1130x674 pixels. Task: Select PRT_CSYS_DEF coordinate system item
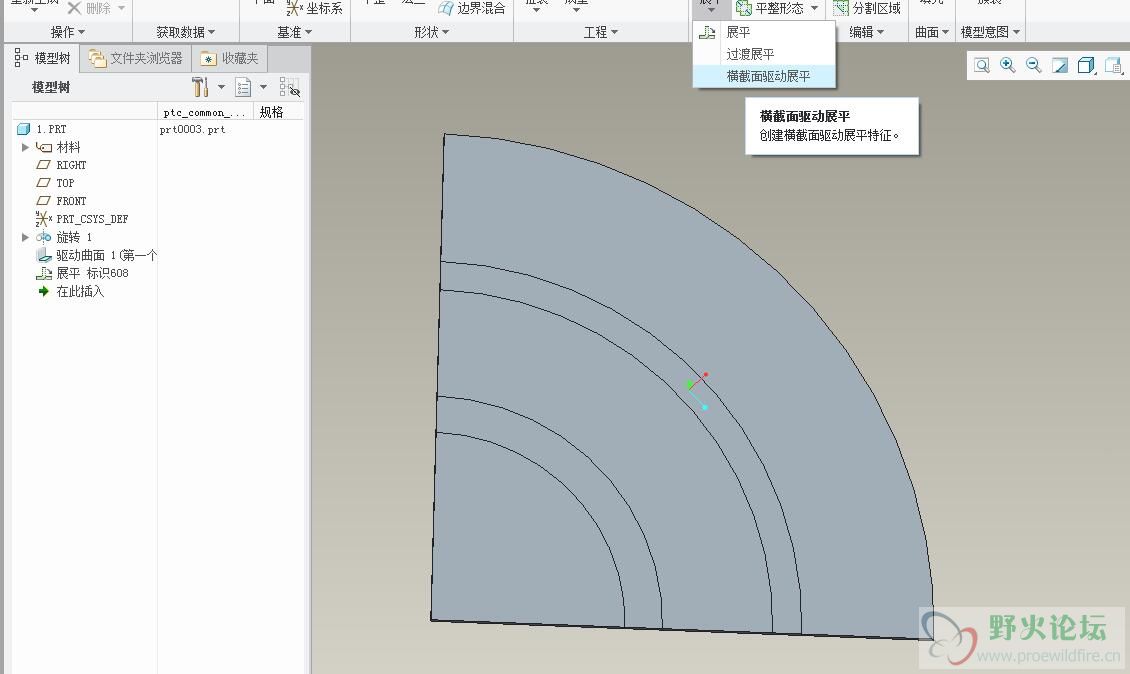click(x=82, y=219)
